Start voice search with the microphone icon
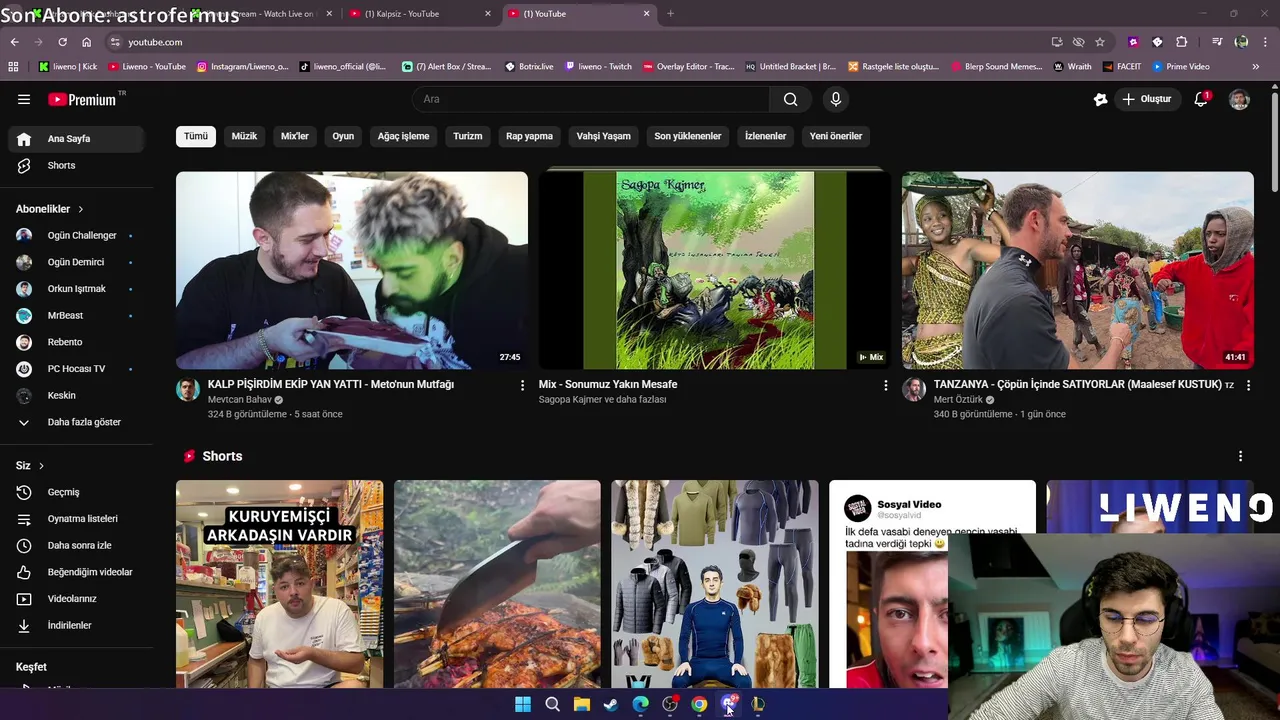This screenshot has width=1280, height=720. 836,99
